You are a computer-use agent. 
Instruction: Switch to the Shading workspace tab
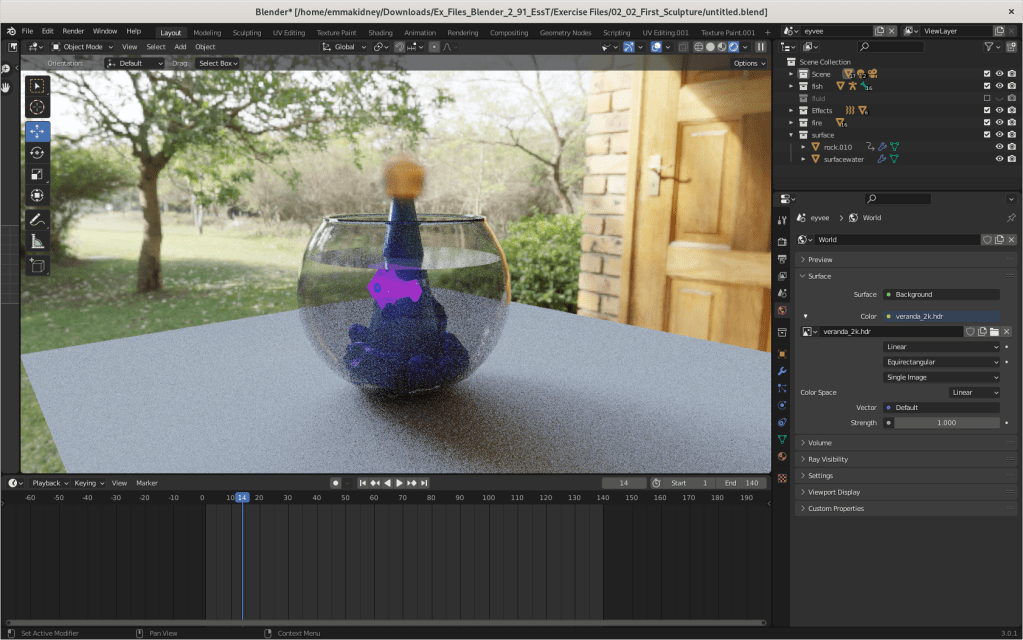380,31
